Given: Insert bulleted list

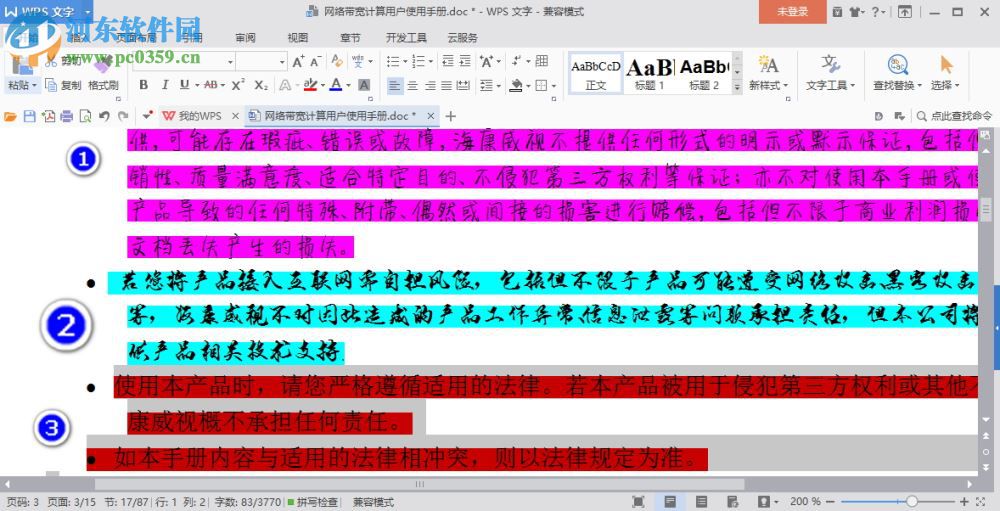Looking at the screenshot, I should pyautogui.click(x=393, y=61).
